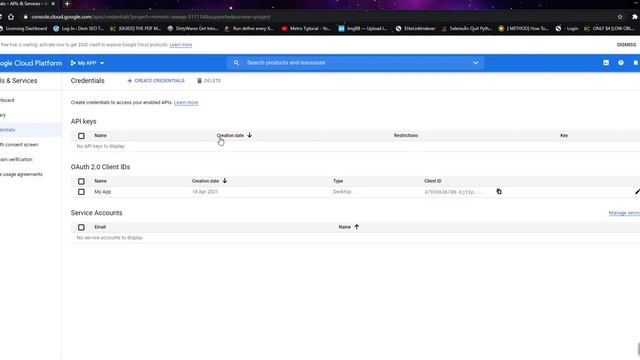Screen dimensions: 640x360
Task: Open the Manage service accounts link
Action: pyautogui.click(x=624, y=213)
